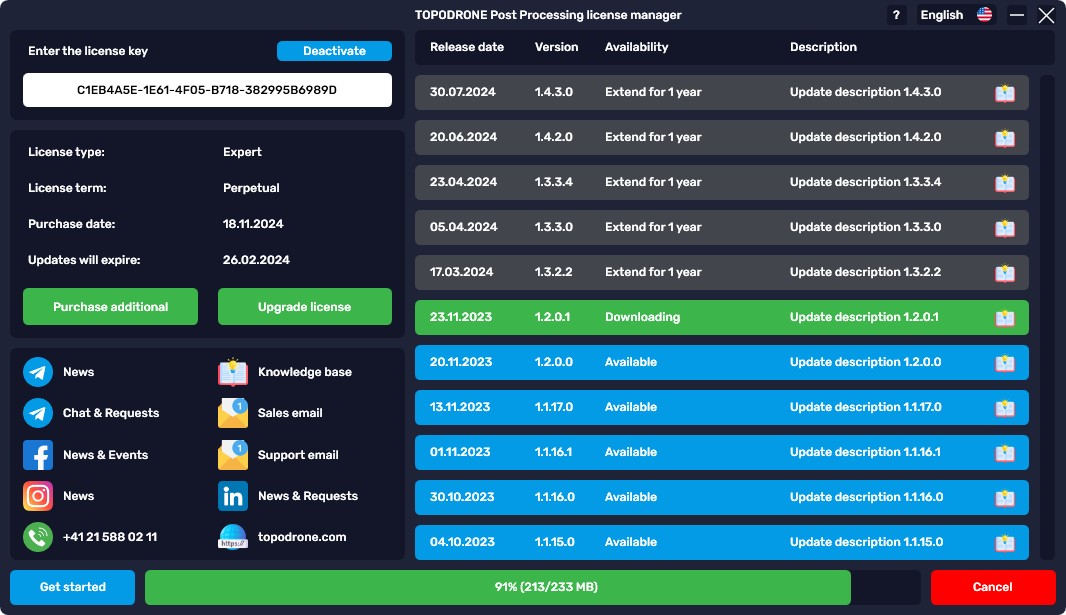Click the phone icon for +41 21 588 02 11
This screenshot has width=1066, height=615.
[x=38, y=537]
